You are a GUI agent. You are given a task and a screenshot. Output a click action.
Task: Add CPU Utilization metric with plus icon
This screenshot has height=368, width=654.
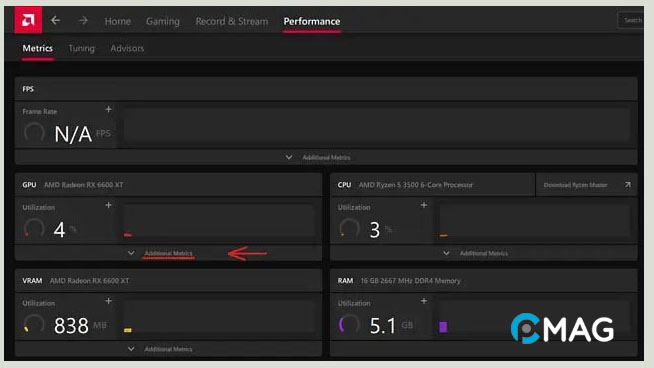coord(424,205)
